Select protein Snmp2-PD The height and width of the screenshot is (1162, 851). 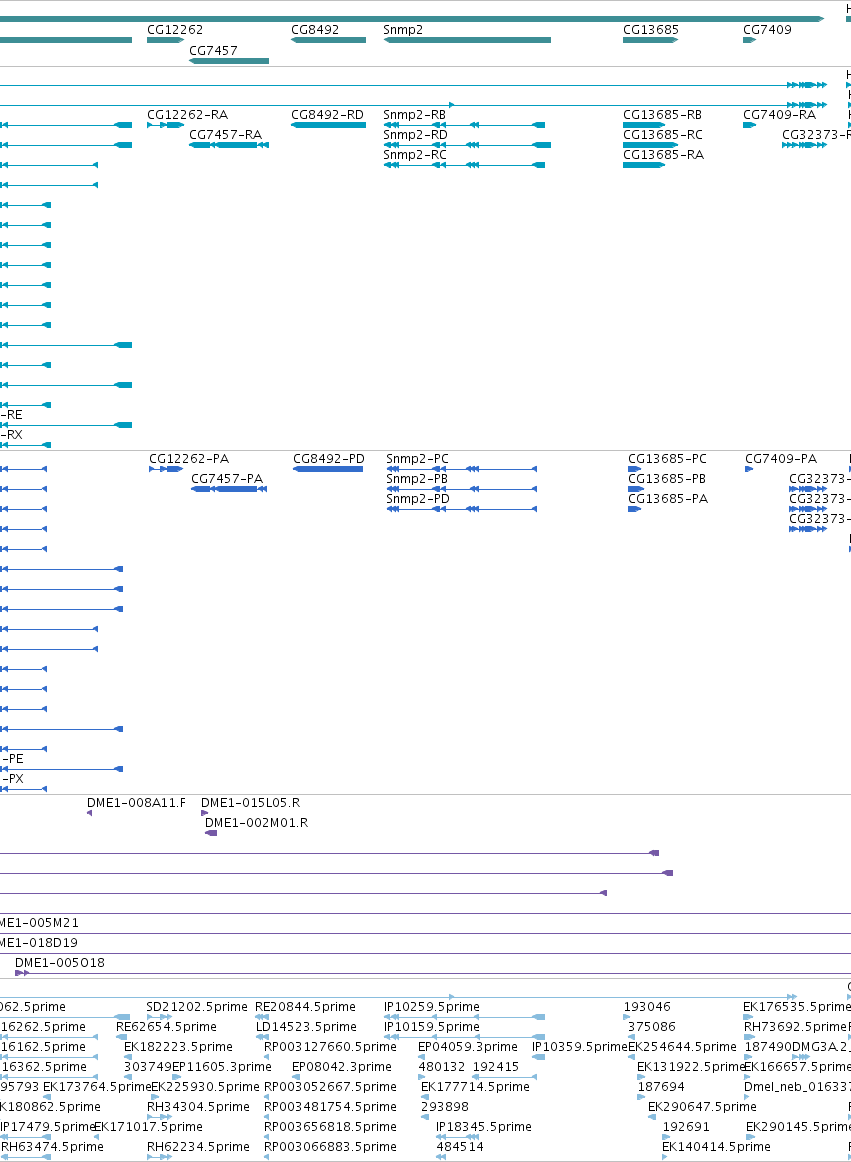(x=418, y=499)
